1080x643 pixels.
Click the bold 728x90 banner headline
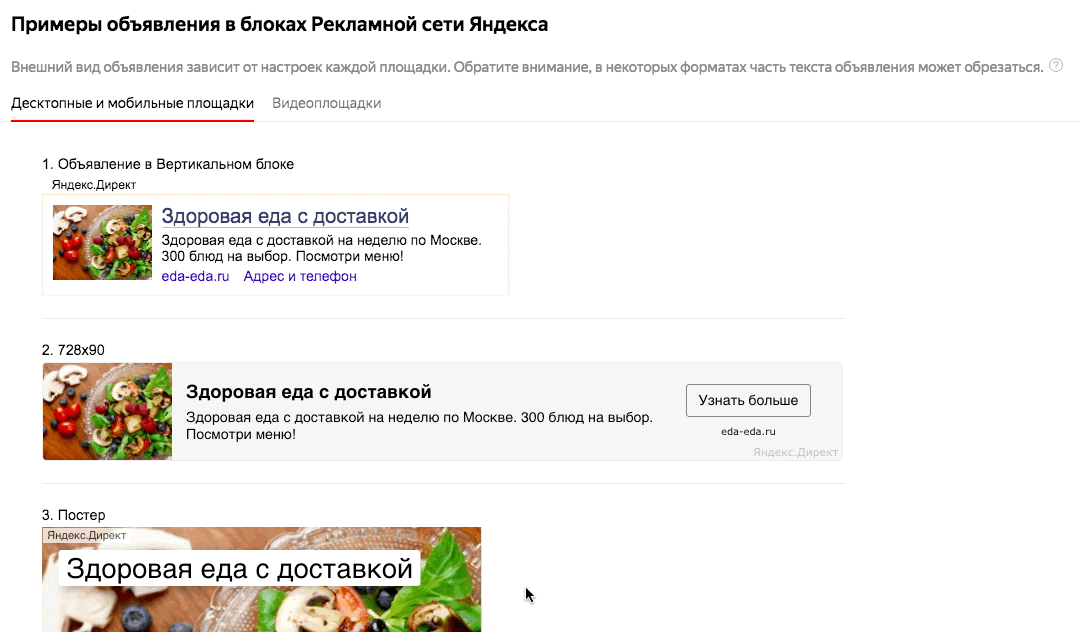click(x=309, y=392)
